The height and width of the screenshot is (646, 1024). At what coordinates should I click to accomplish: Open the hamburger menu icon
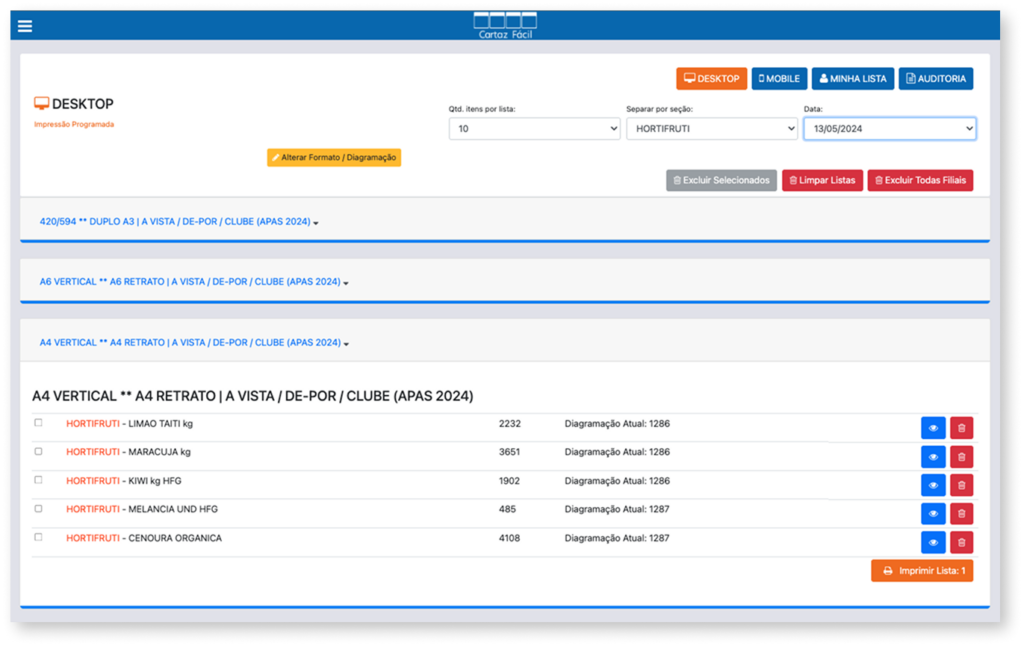(25, 26)
